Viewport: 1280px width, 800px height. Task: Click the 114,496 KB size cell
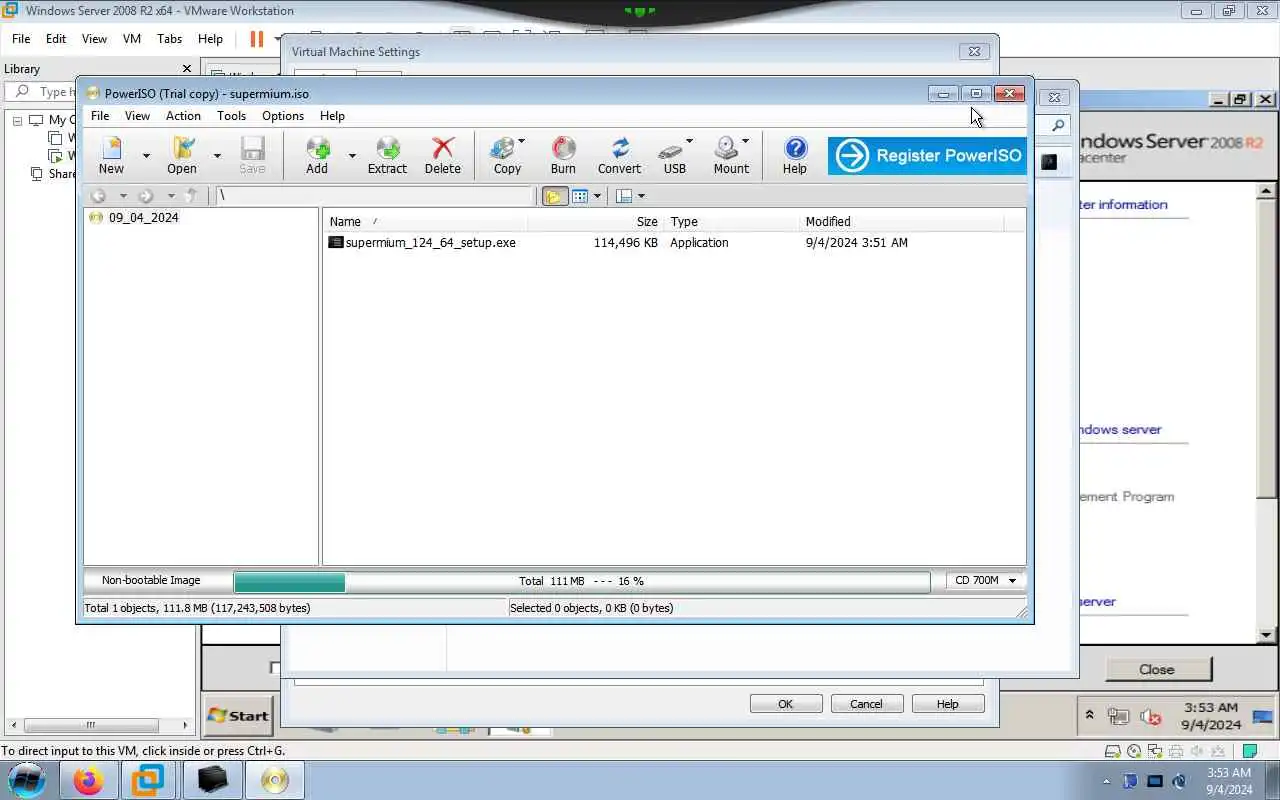[x=625, y=242]
